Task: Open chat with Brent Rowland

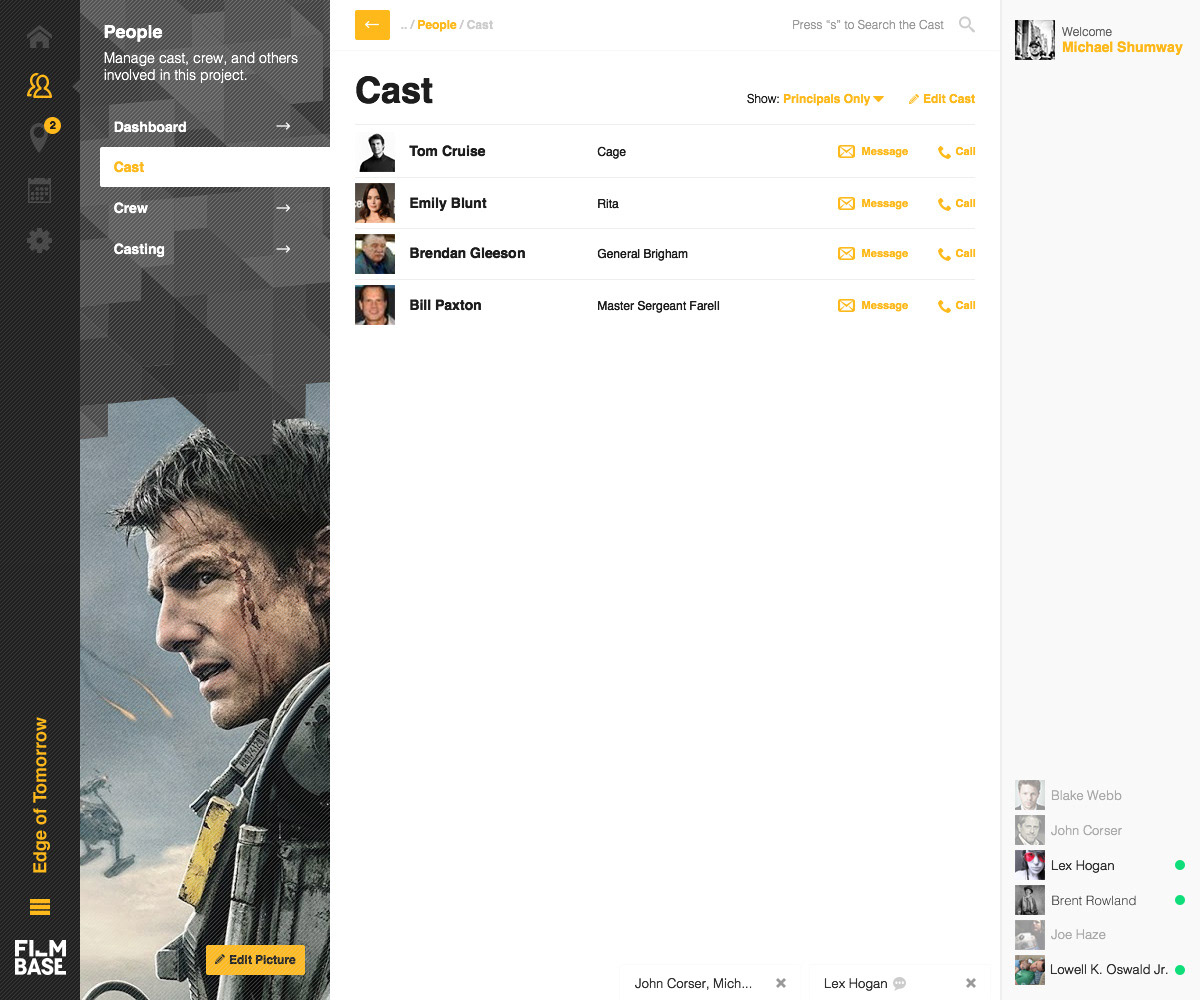Action: [x=1100, y=900]
